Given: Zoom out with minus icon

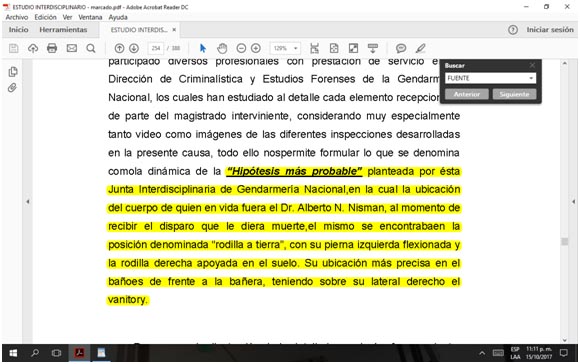Looking at the screenshot, I should [x=241, y=48].
